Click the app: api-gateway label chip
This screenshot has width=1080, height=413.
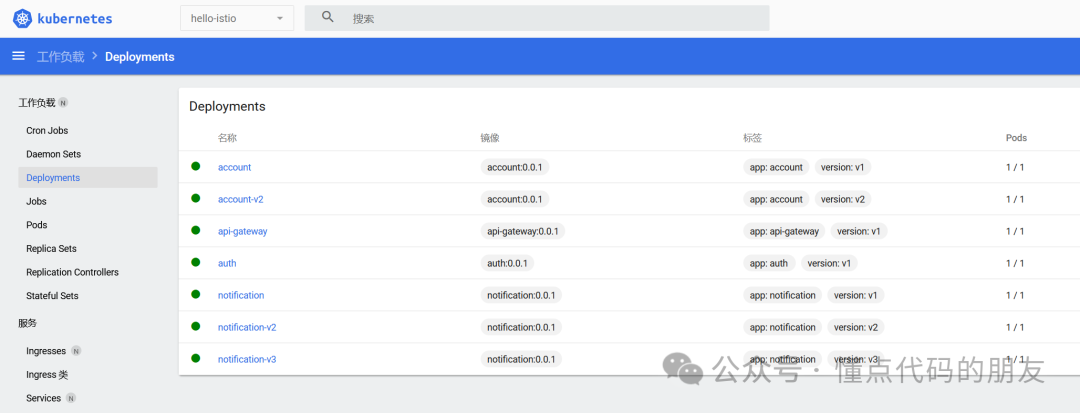(x=784, y=231)
